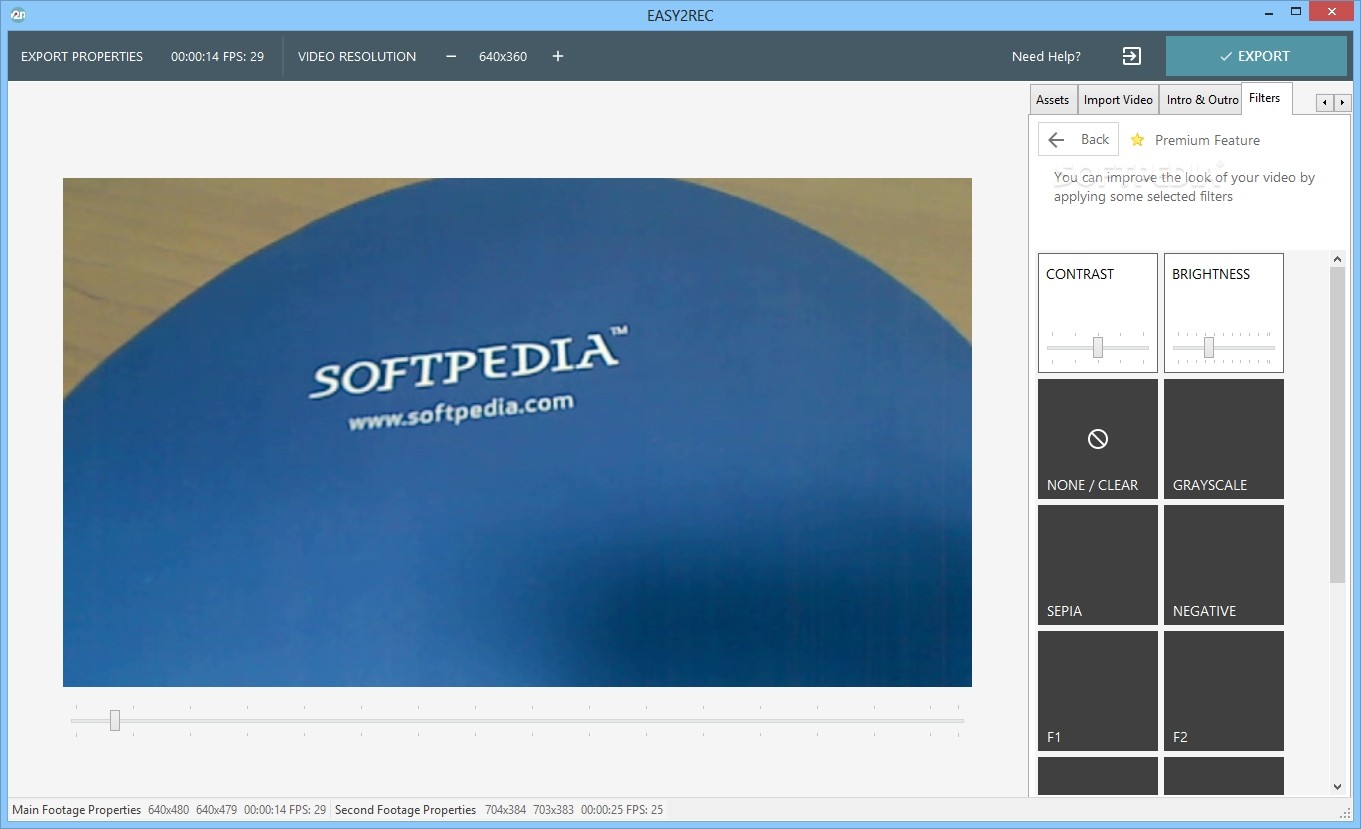Click the Premium Feature label
1361x829 pixels.
click(x=1207, y=140)
